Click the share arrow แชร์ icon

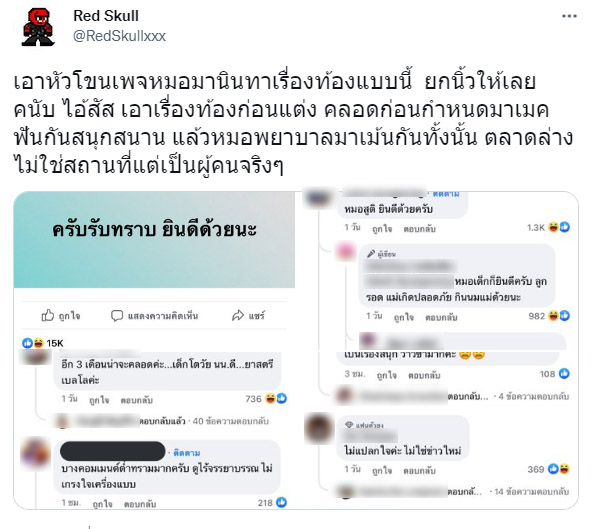[238, 315]
